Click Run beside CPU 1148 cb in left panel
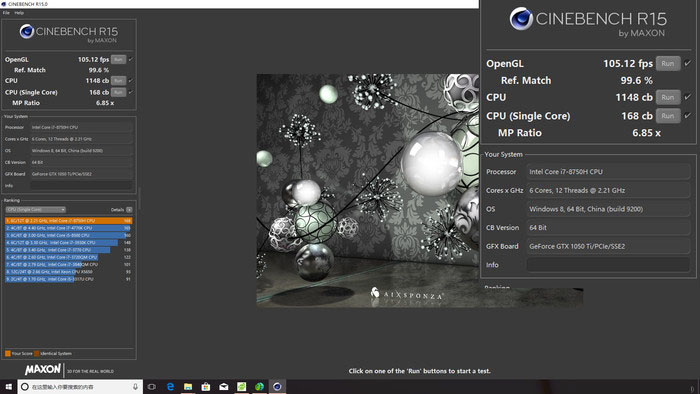Screen dimensions: 700x394 tap(118, 81)
